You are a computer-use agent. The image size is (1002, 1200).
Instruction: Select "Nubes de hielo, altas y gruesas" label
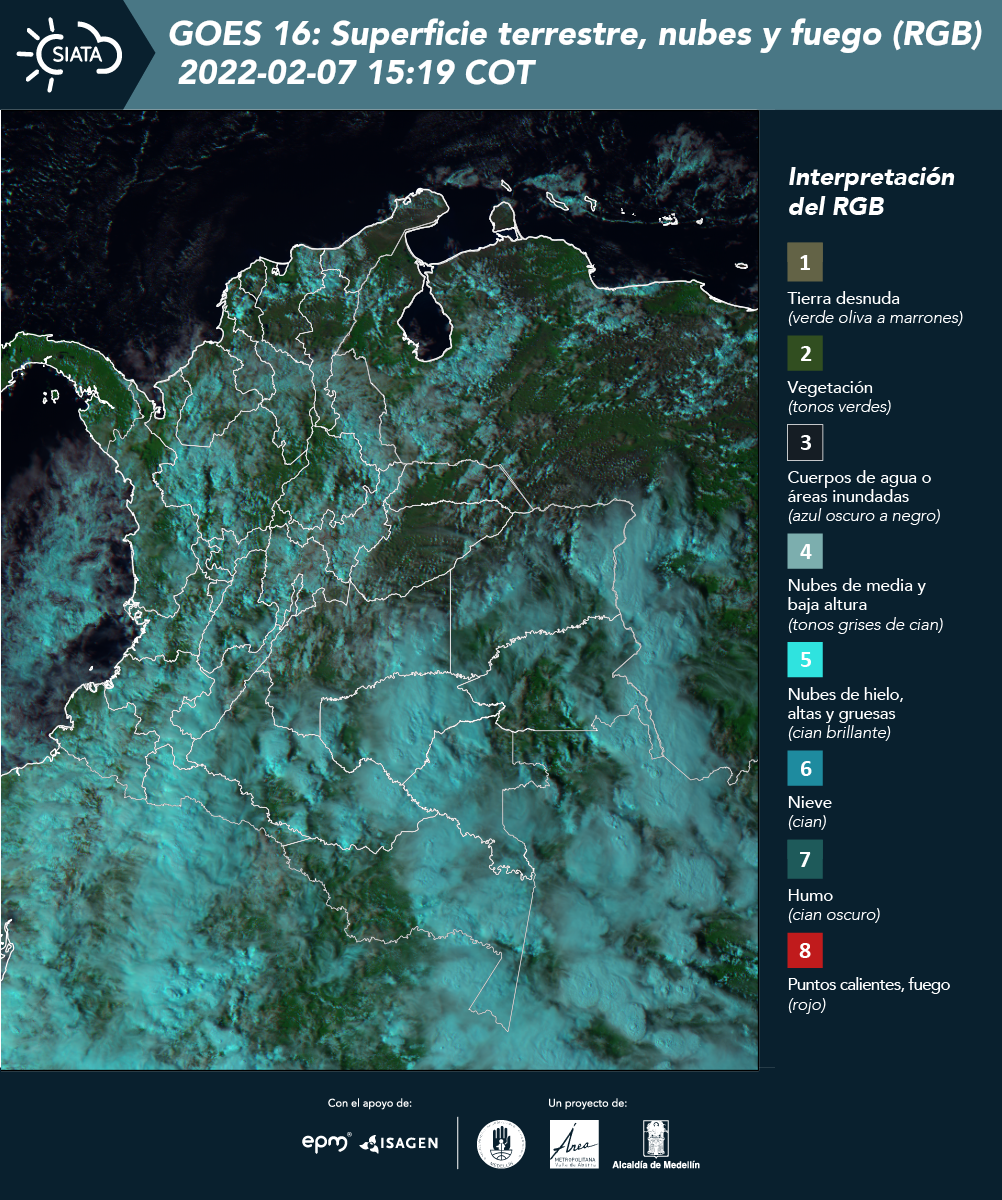pos(846,704)
